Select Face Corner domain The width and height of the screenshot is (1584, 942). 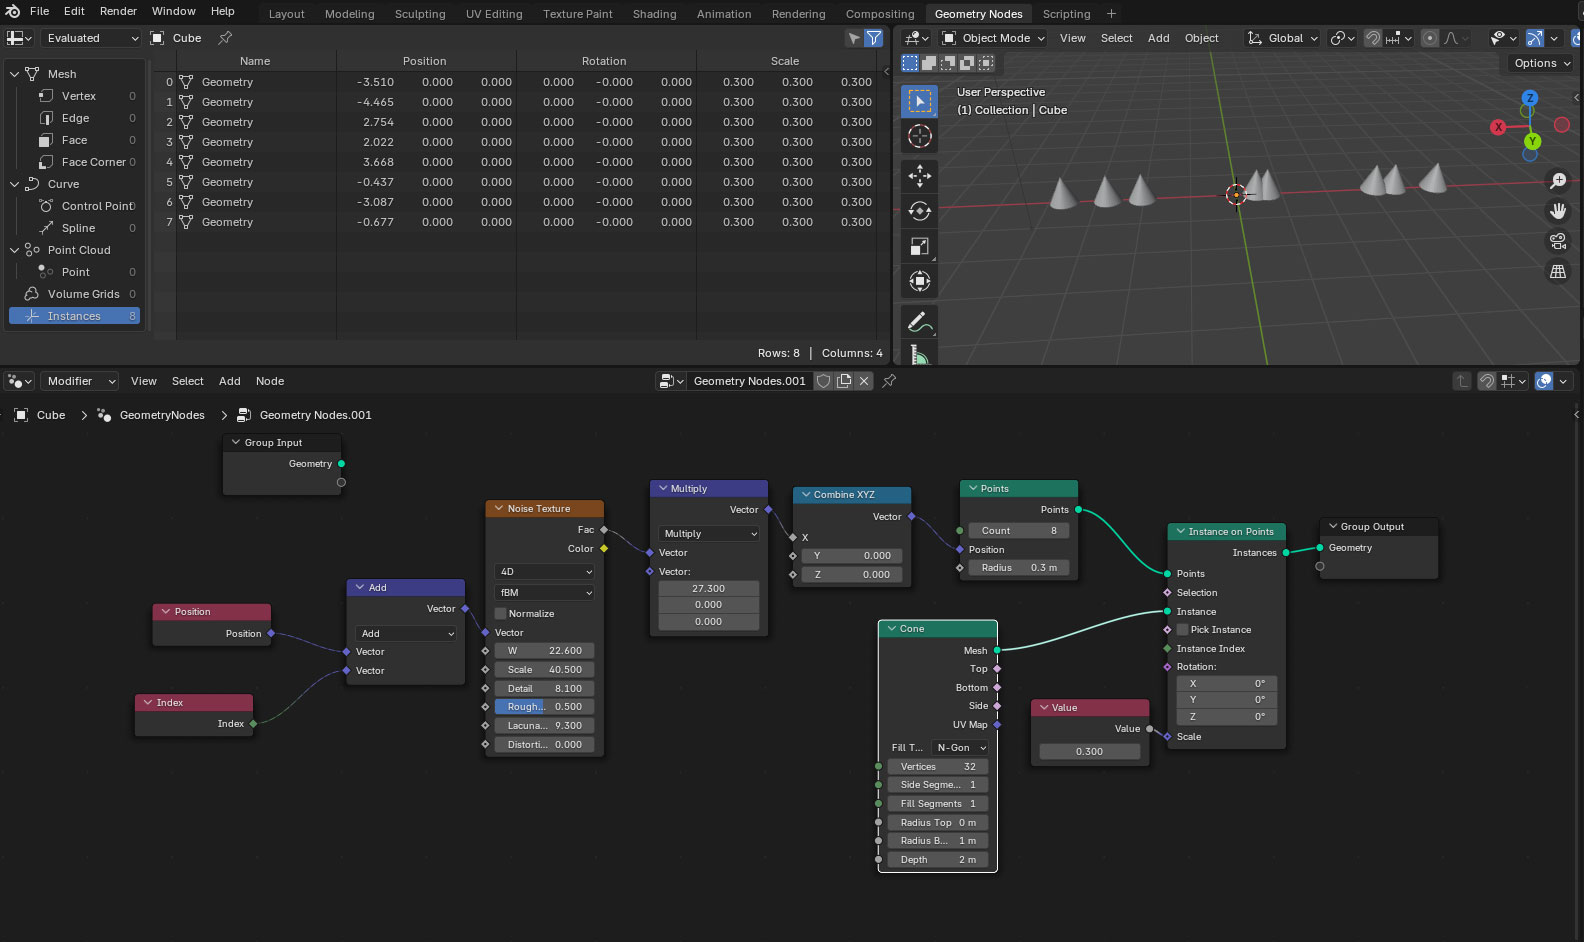click(x=94, y=162)
